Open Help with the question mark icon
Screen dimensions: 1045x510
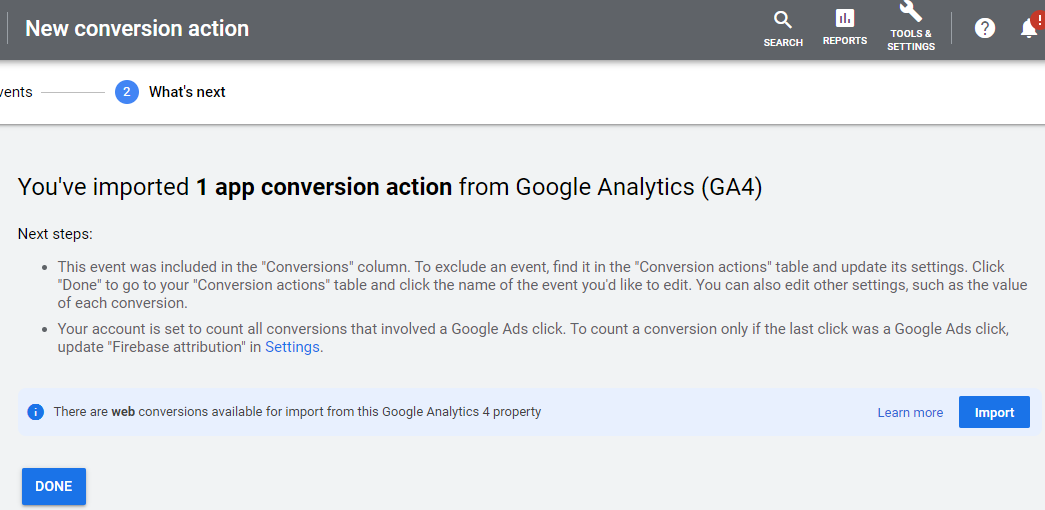(985, 28)
